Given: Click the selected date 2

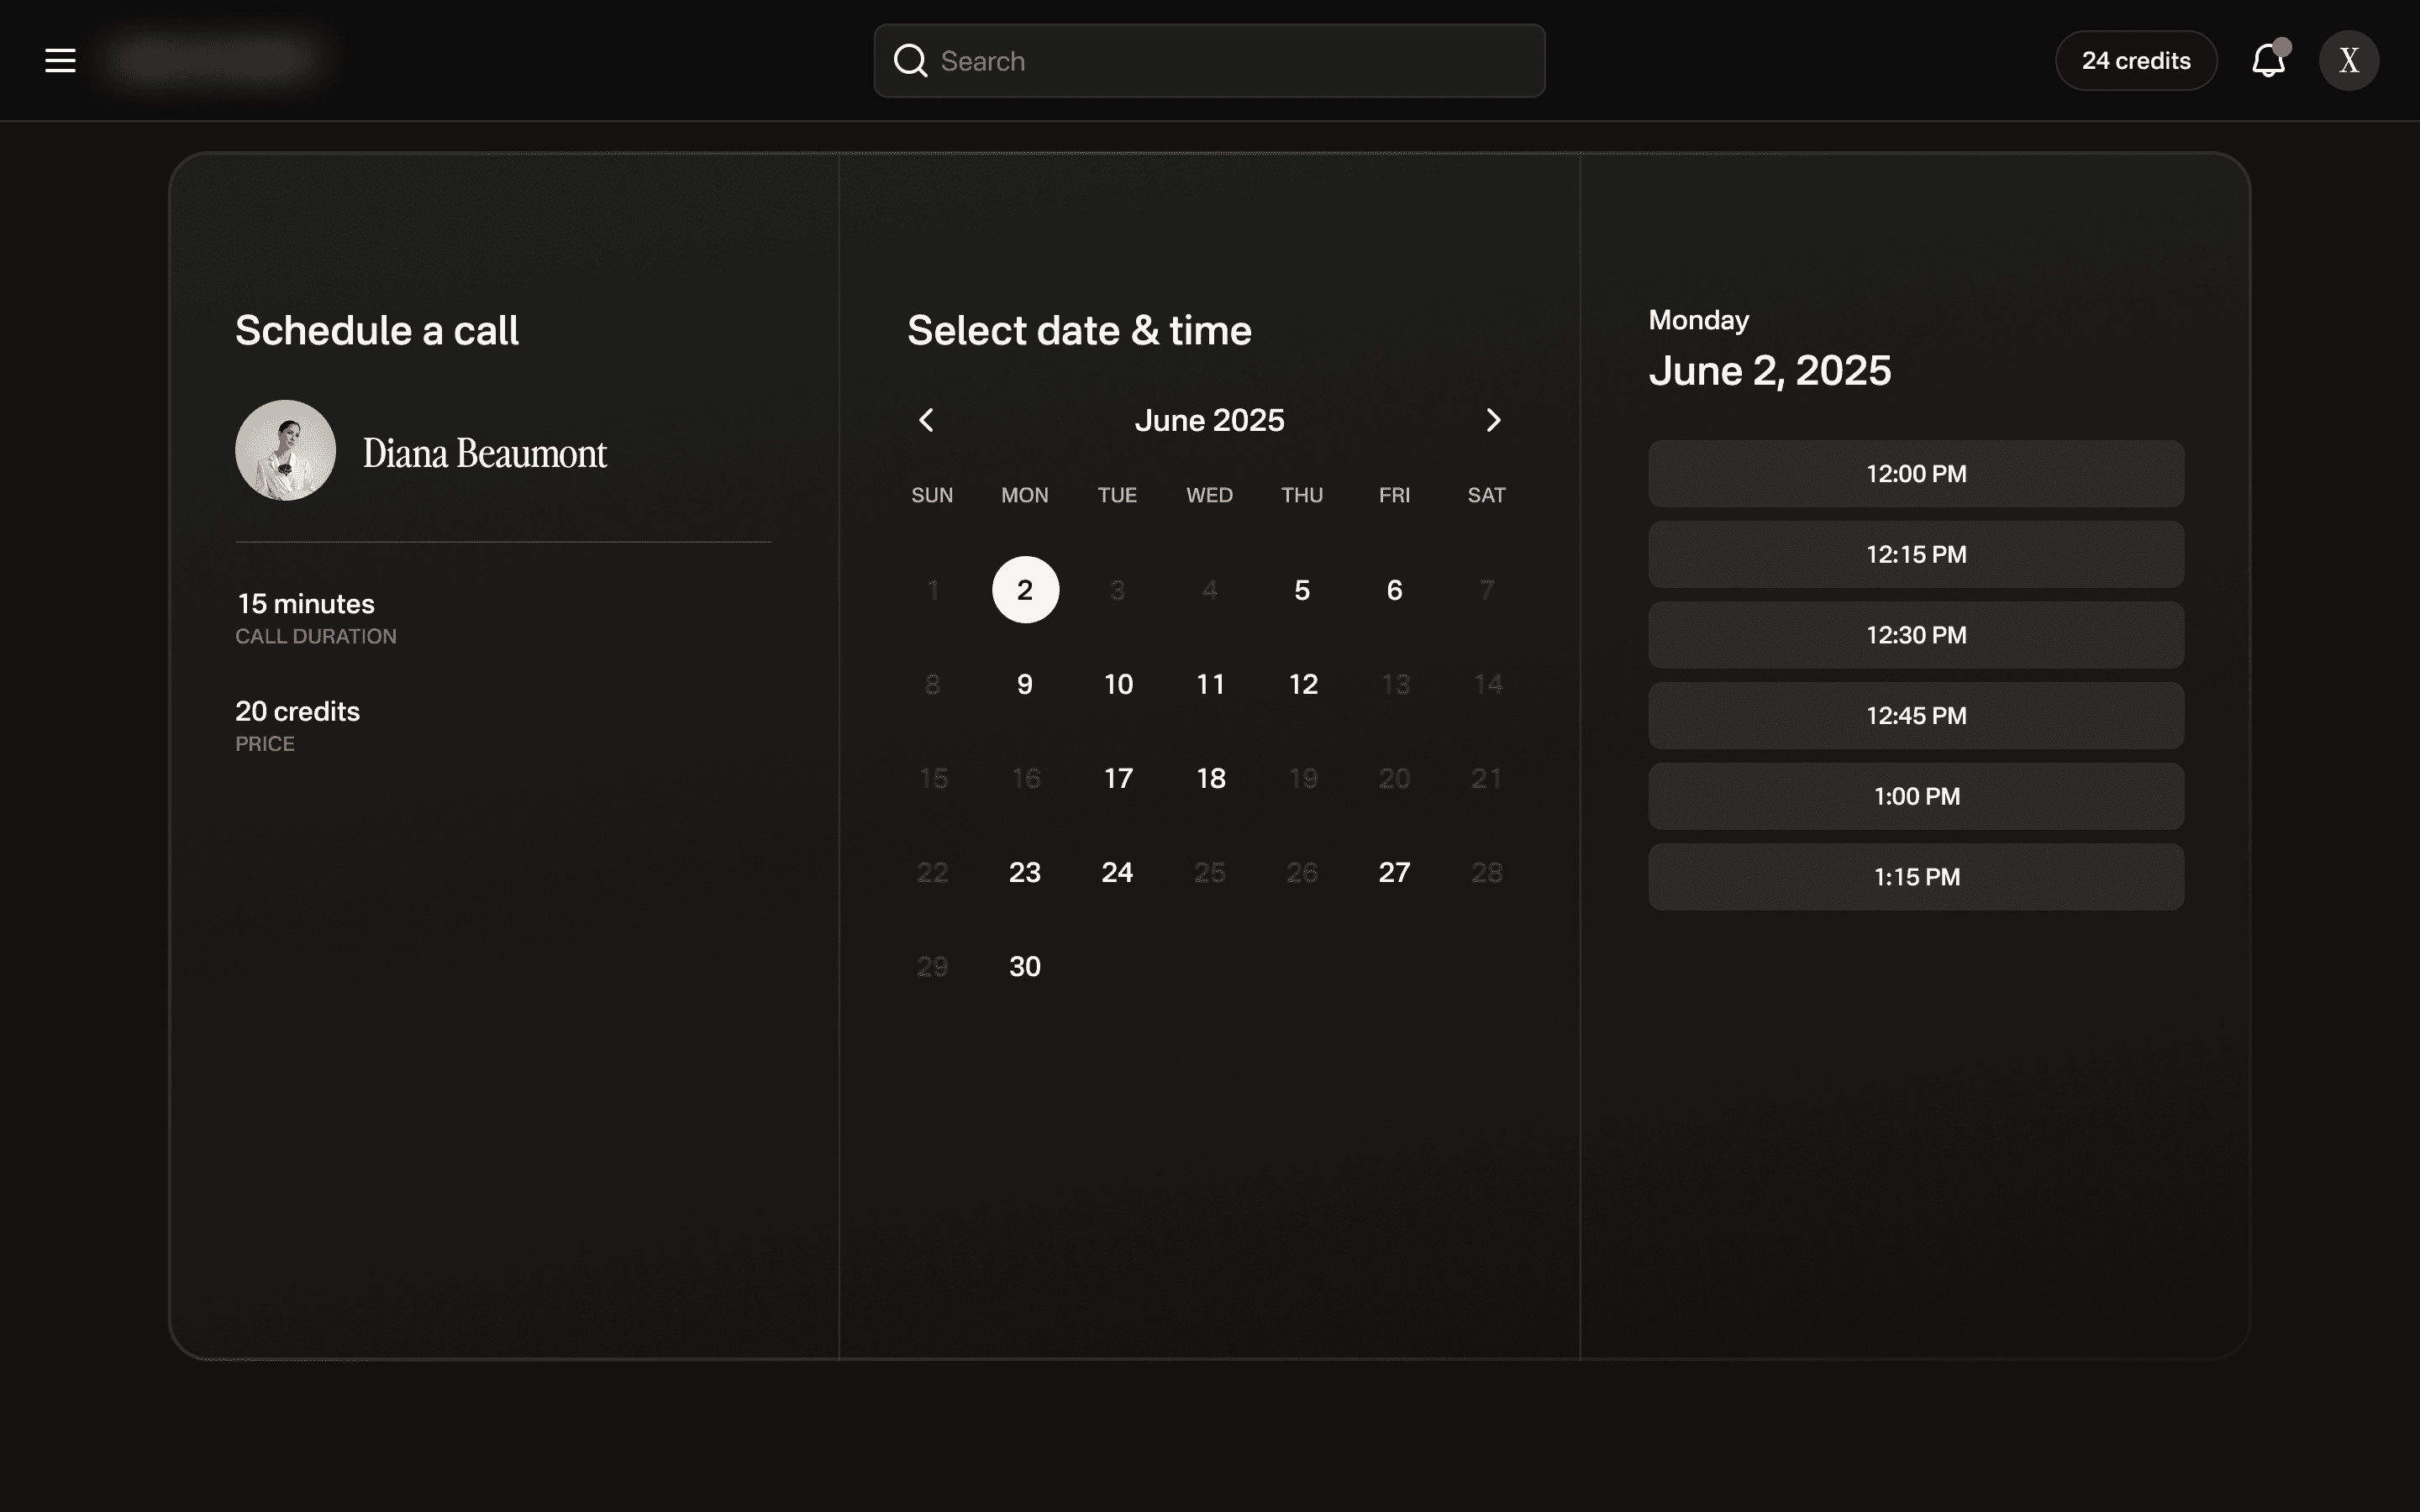Looking at the screenshot, I should tap(1025, 590).
